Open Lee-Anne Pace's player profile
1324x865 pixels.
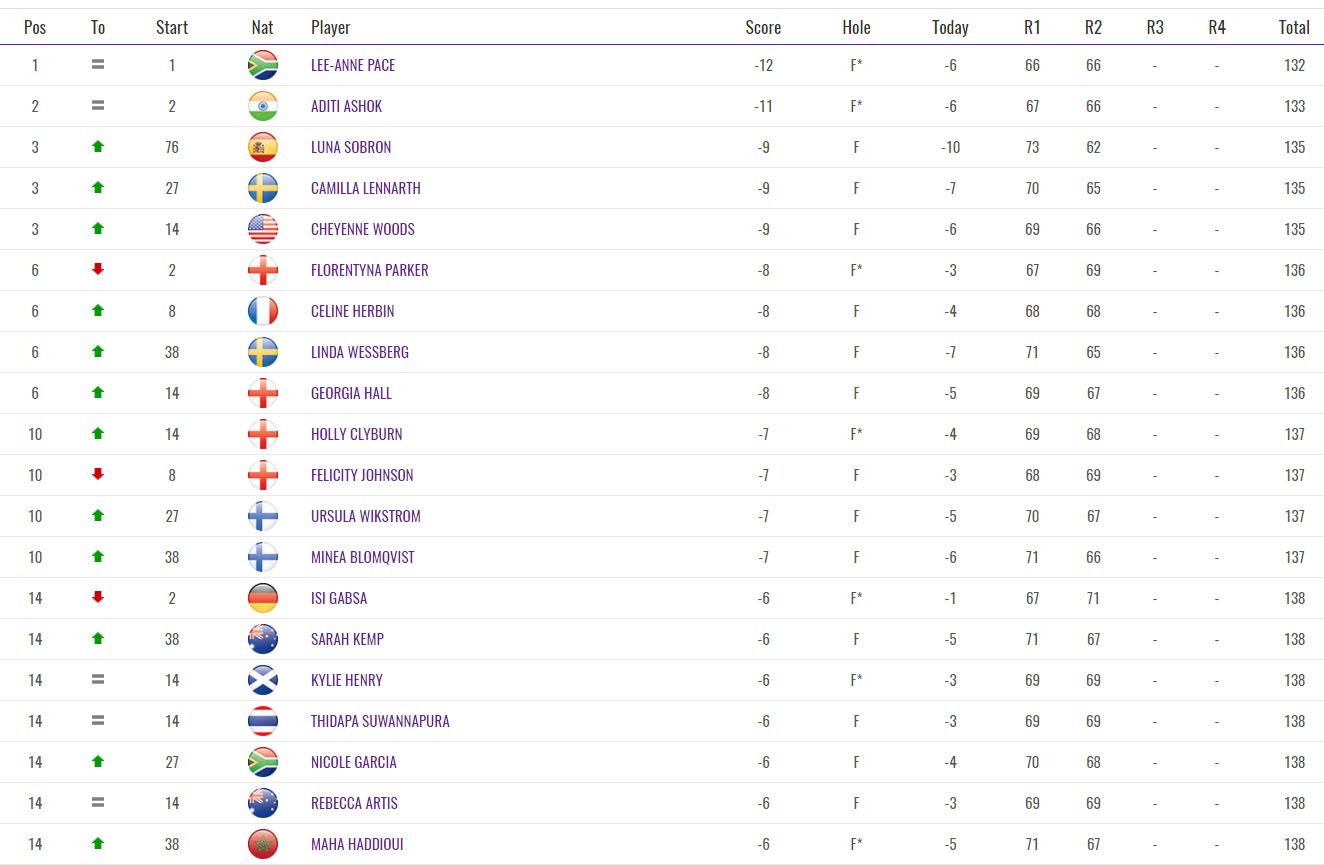353,65
